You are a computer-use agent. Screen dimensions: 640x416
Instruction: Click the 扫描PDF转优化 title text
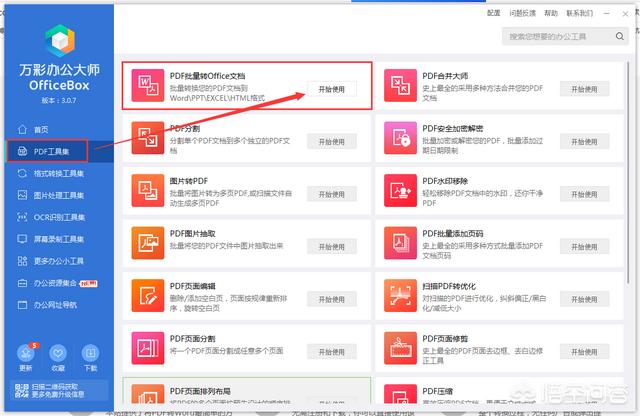(x=449, y=286)
